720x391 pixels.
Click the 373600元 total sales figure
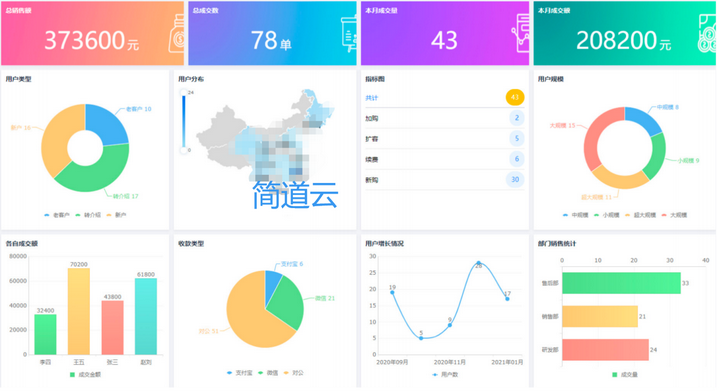91,40
